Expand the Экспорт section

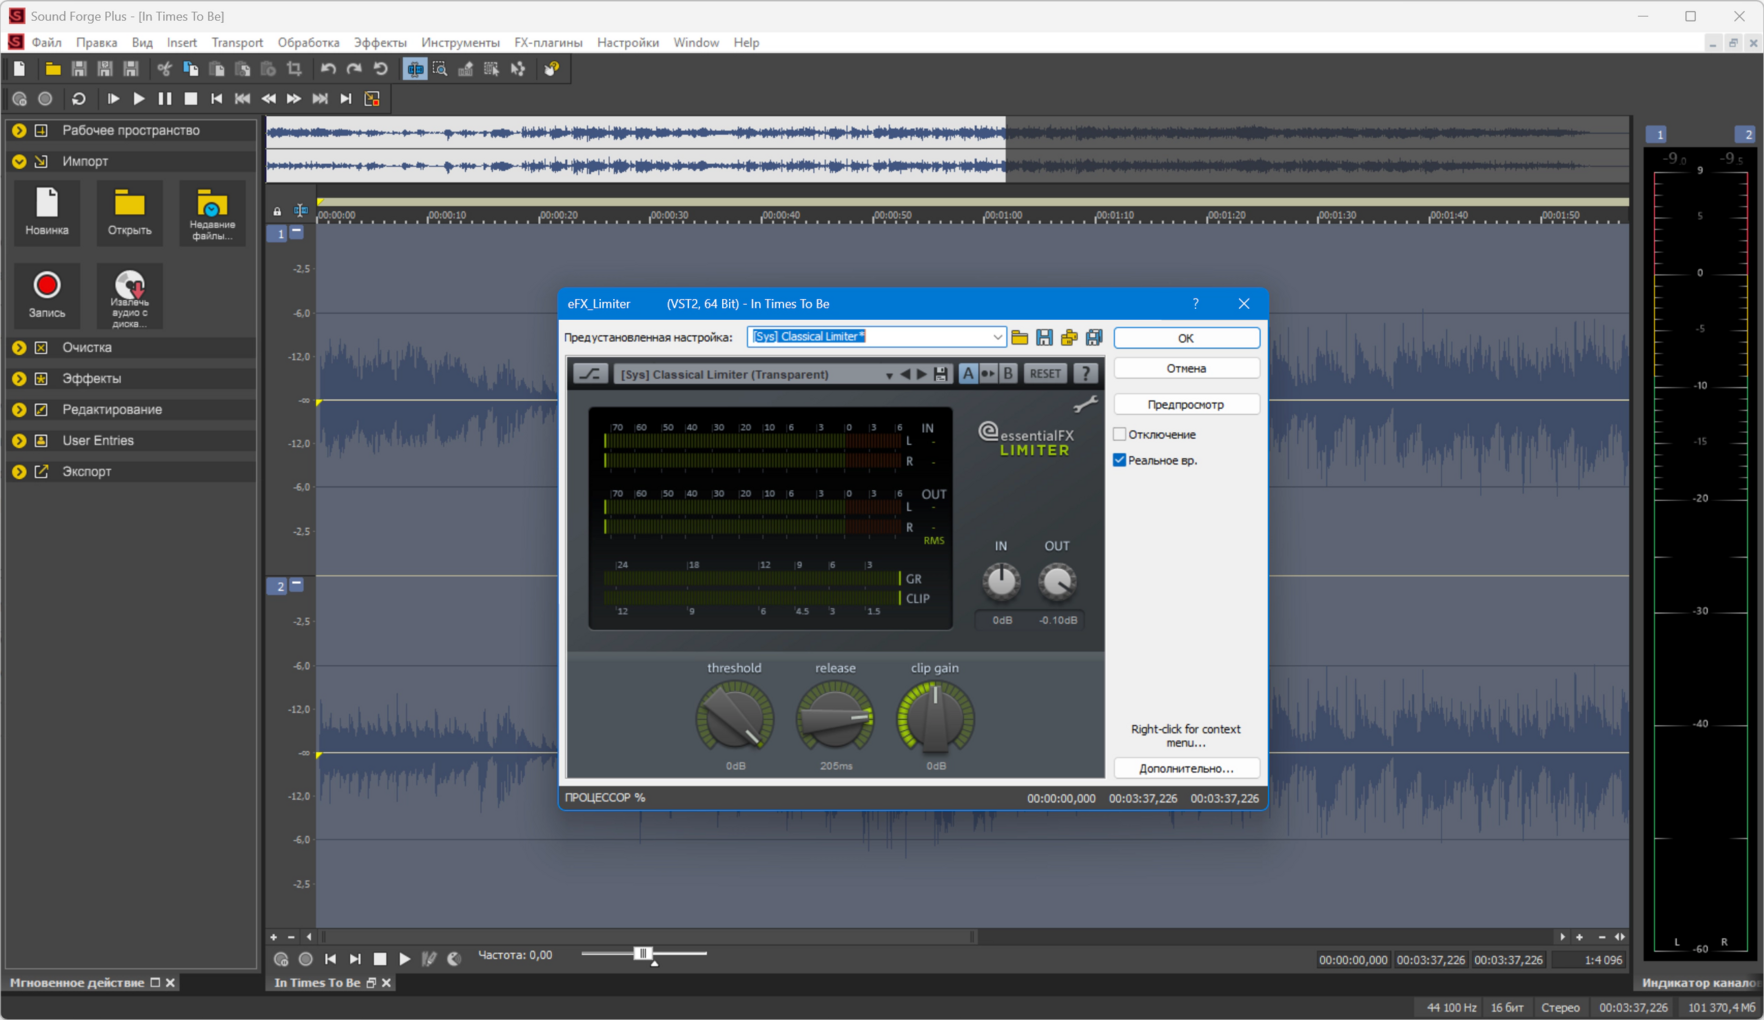19,472
